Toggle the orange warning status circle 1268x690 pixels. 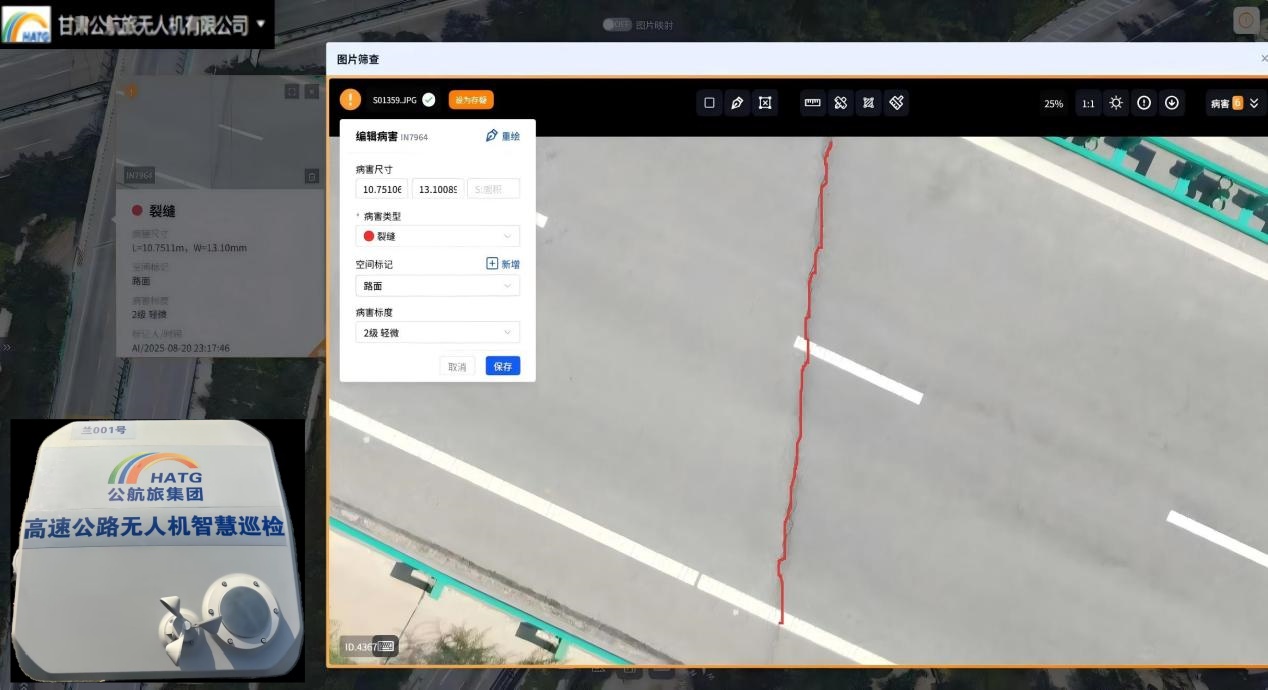[x=350, y=99]
